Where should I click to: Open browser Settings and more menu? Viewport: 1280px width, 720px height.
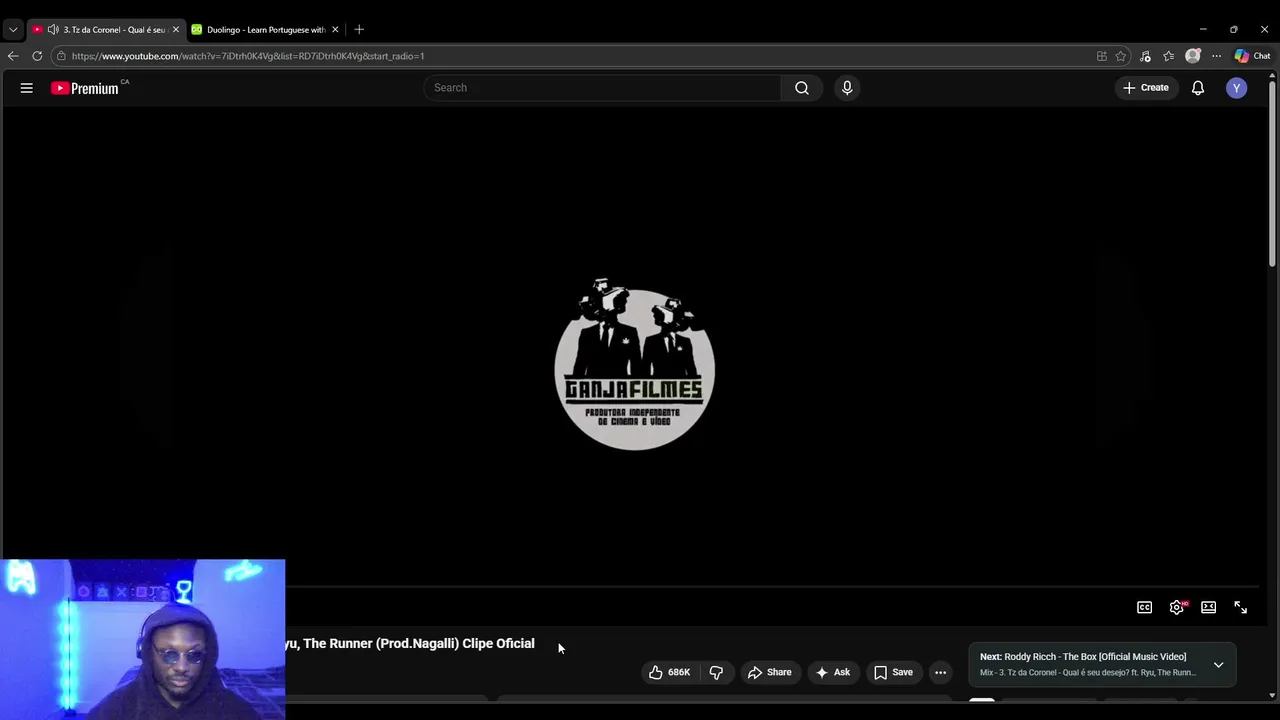tap(1216, 56)
